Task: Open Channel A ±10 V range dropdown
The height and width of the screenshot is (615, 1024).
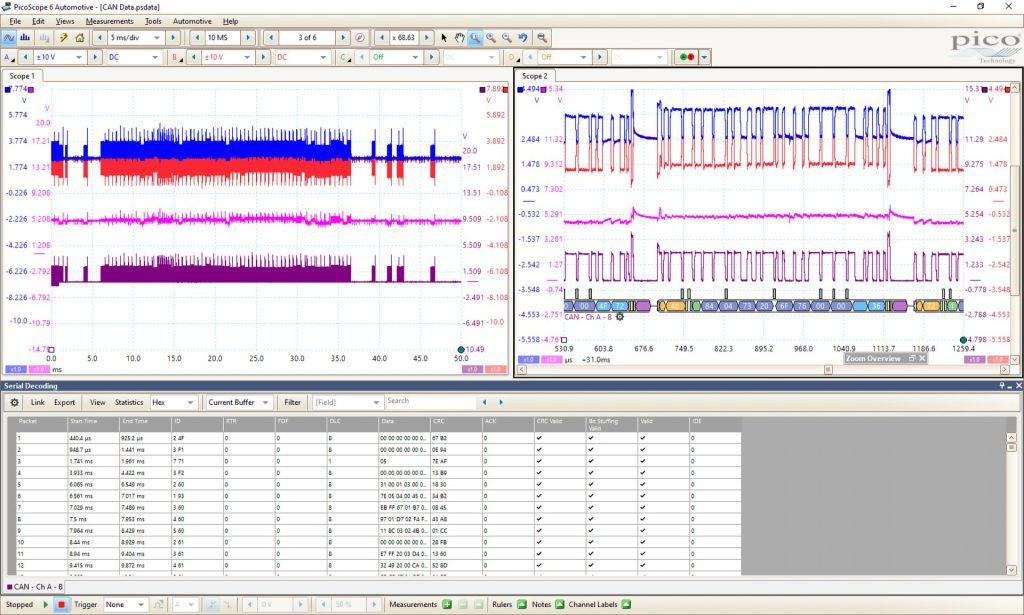Action: [59, 57]
